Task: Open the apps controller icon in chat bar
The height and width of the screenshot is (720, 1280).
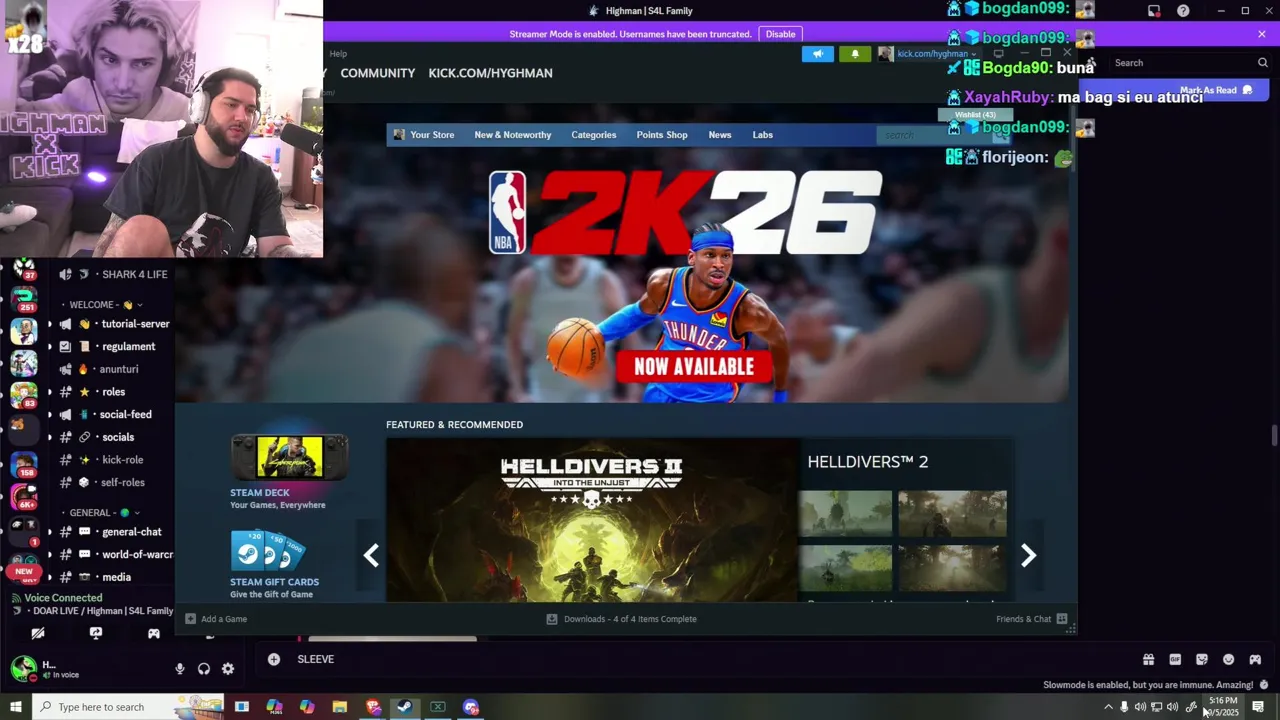Action: click(1255, 659)
